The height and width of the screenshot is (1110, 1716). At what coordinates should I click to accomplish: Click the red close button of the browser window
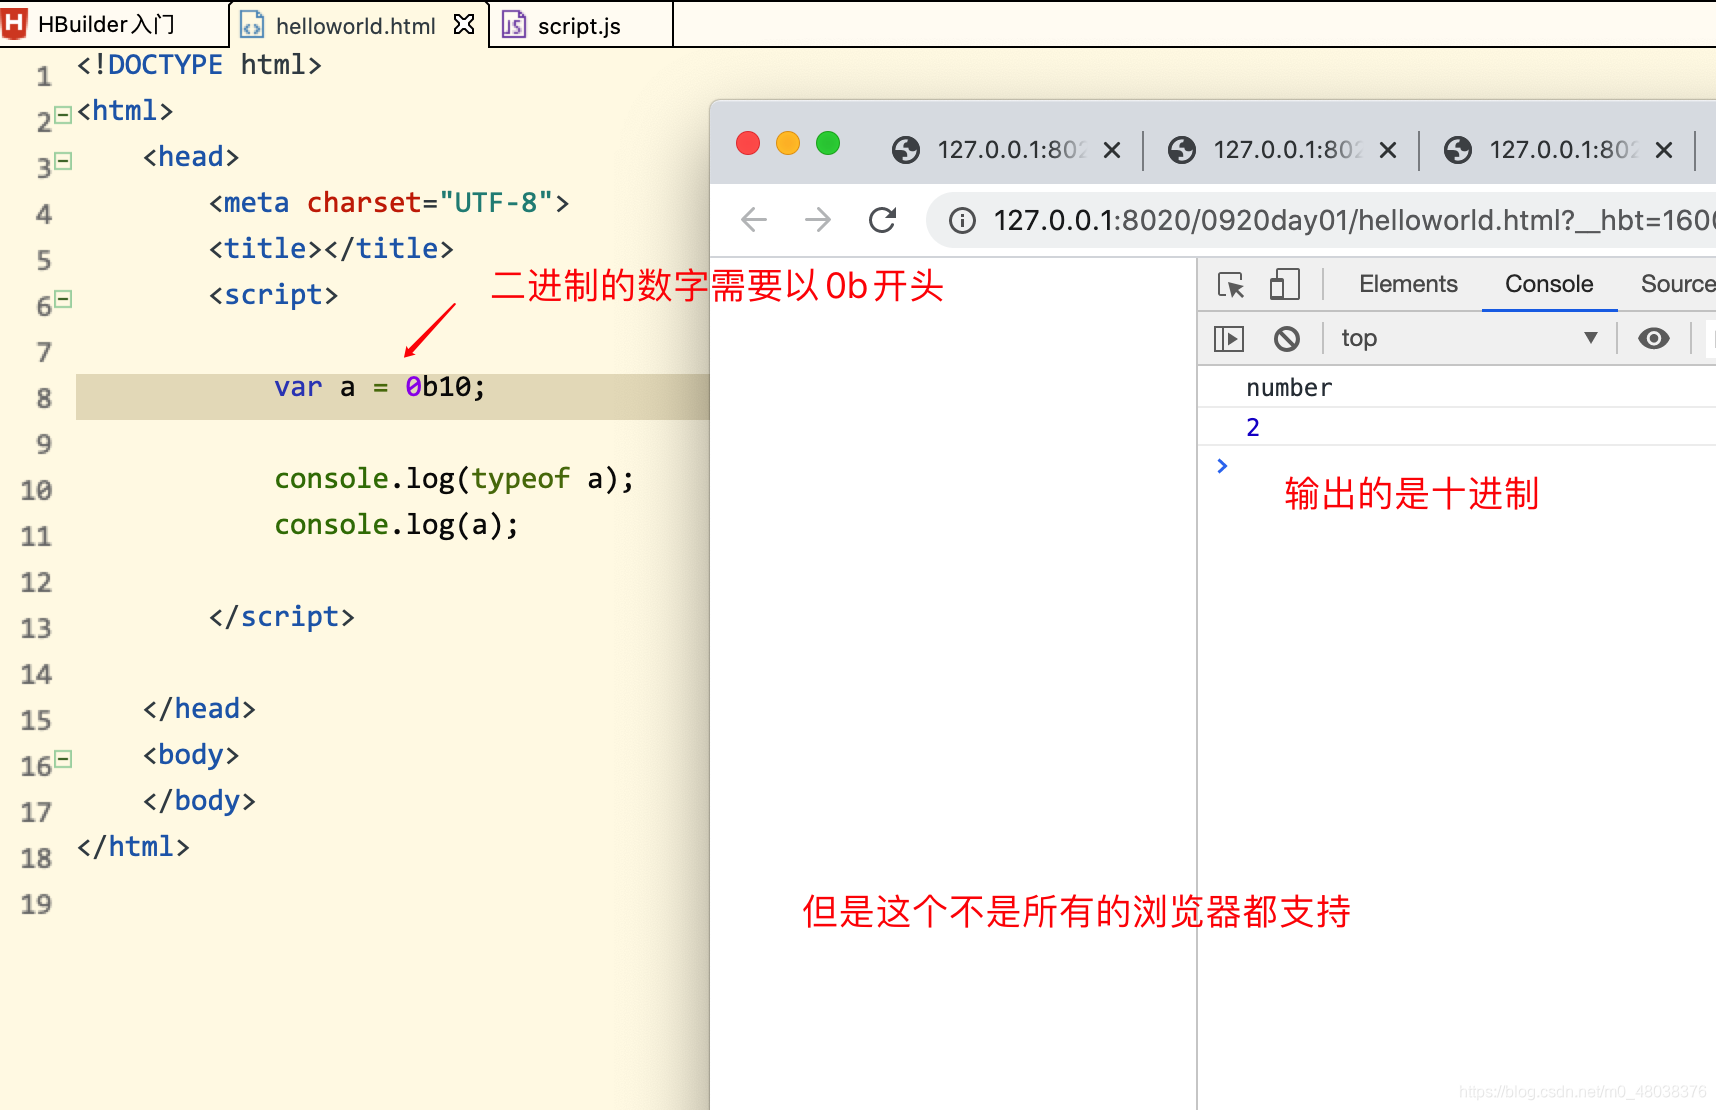(x=748, y=143)
